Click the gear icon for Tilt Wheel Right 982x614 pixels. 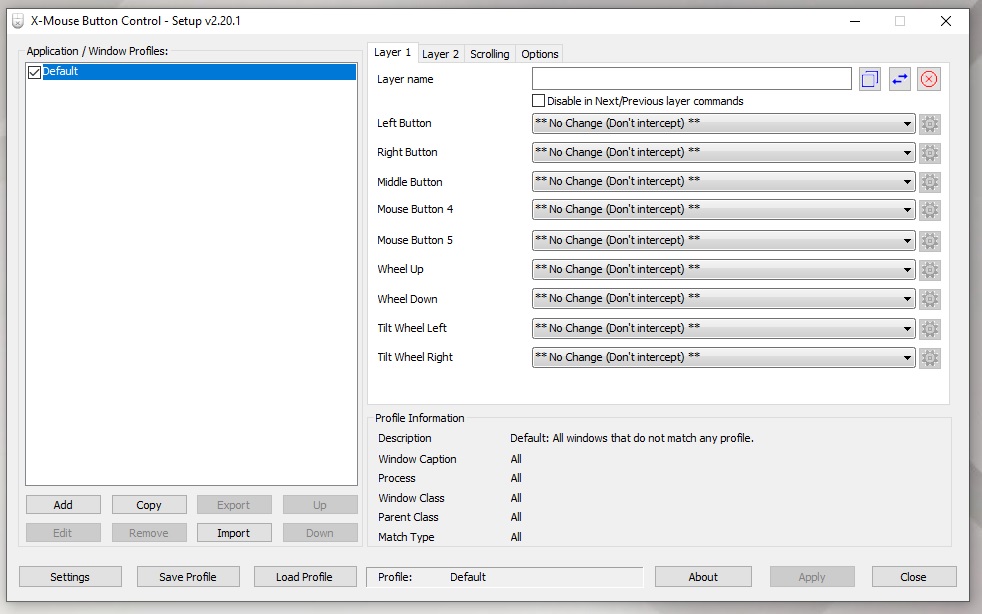point(930,358)
